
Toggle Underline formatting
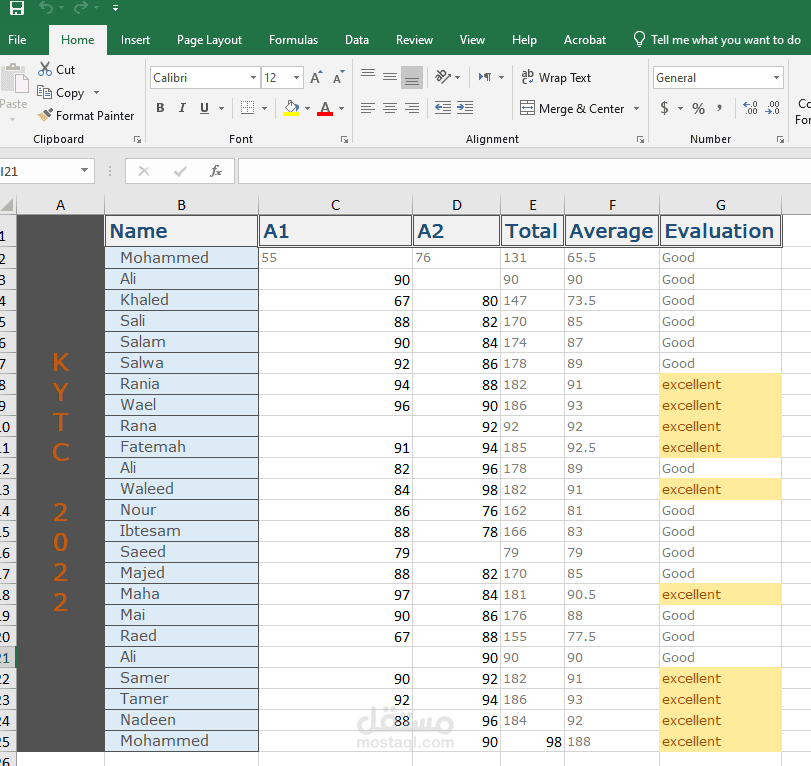204,108
